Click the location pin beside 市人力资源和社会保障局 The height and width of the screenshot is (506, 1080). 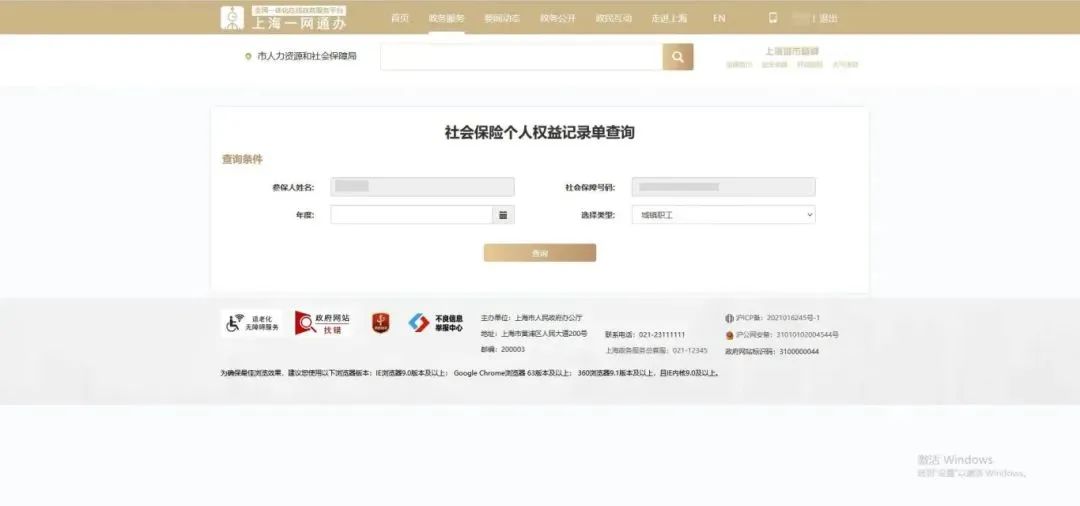(x=248, y=57)
